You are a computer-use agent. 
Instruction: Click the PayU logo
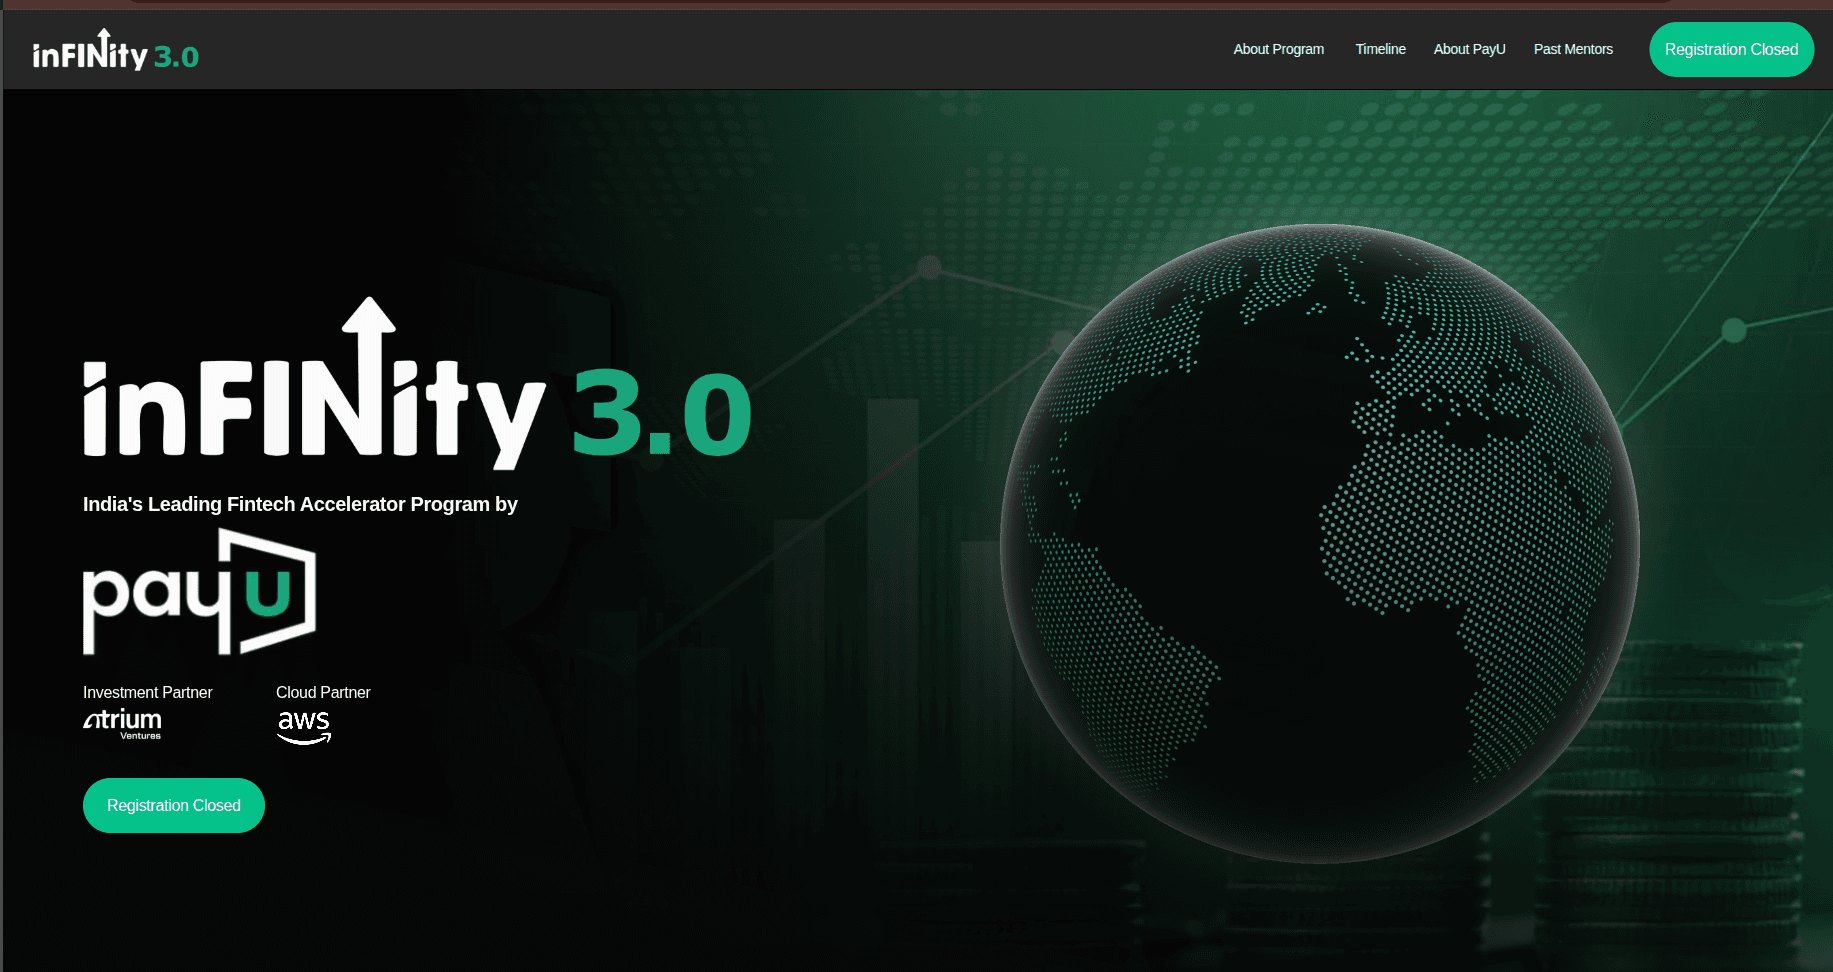coord(199,592)
